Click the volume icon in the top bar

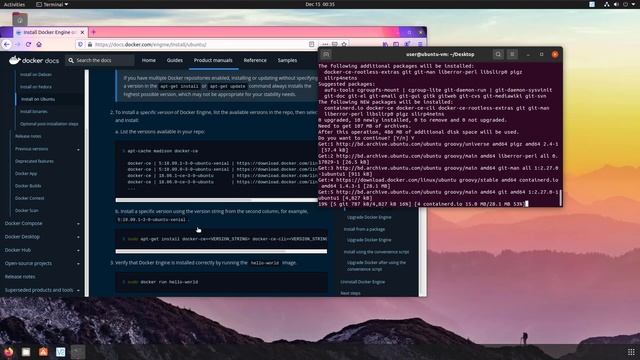coord(616,4)
